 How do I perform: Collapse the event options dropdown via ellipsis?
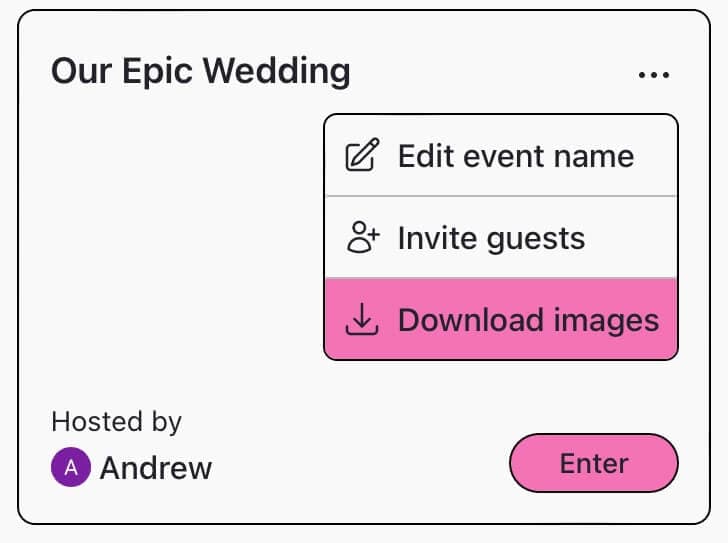pyautogui.click(x=653, y=75)
